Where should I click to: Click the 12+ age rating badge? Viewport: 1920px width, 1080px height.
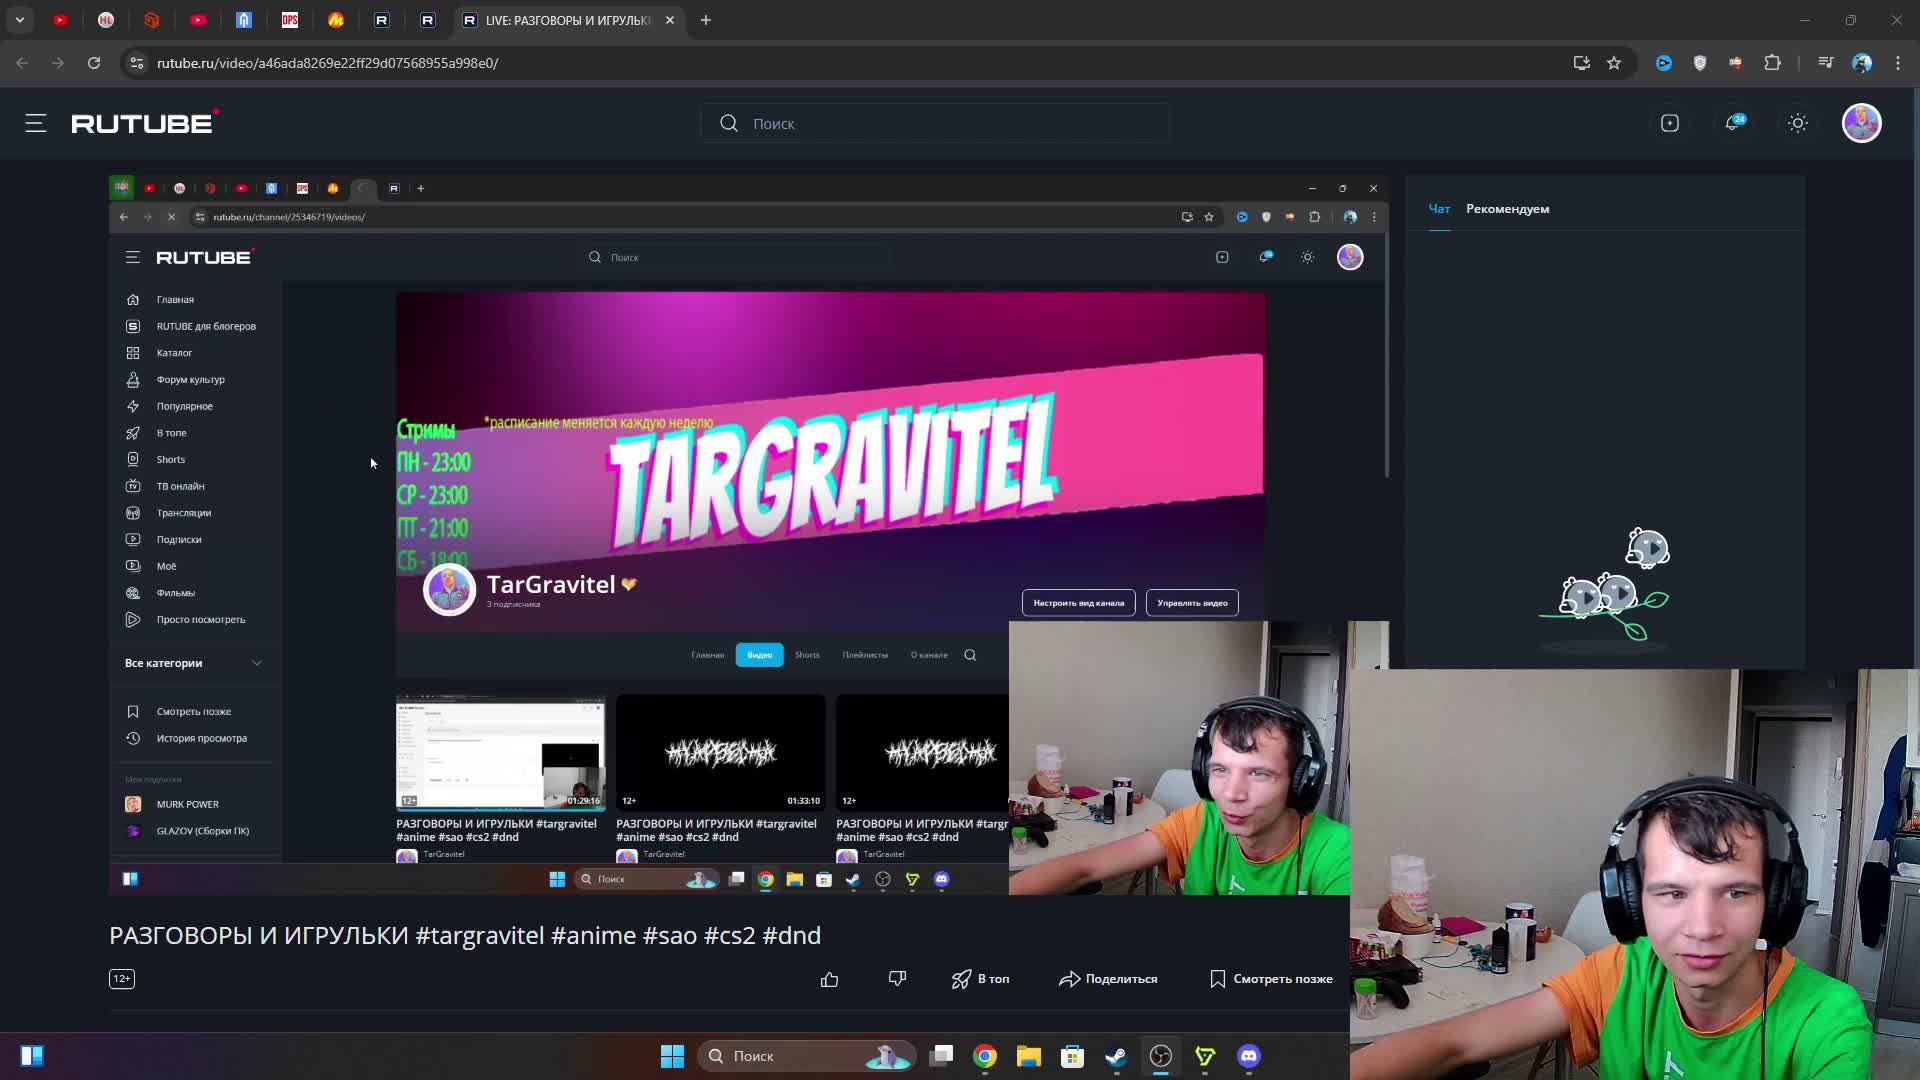coord(122,979)
